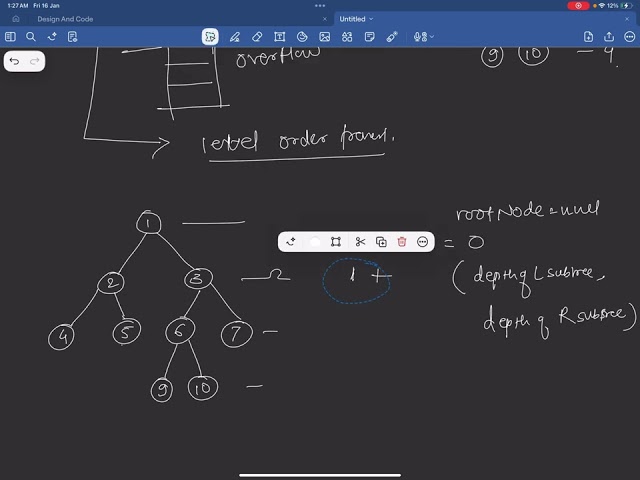Switch to Design And Code tab
Viewport: 640px width, 480px height.
65,19
